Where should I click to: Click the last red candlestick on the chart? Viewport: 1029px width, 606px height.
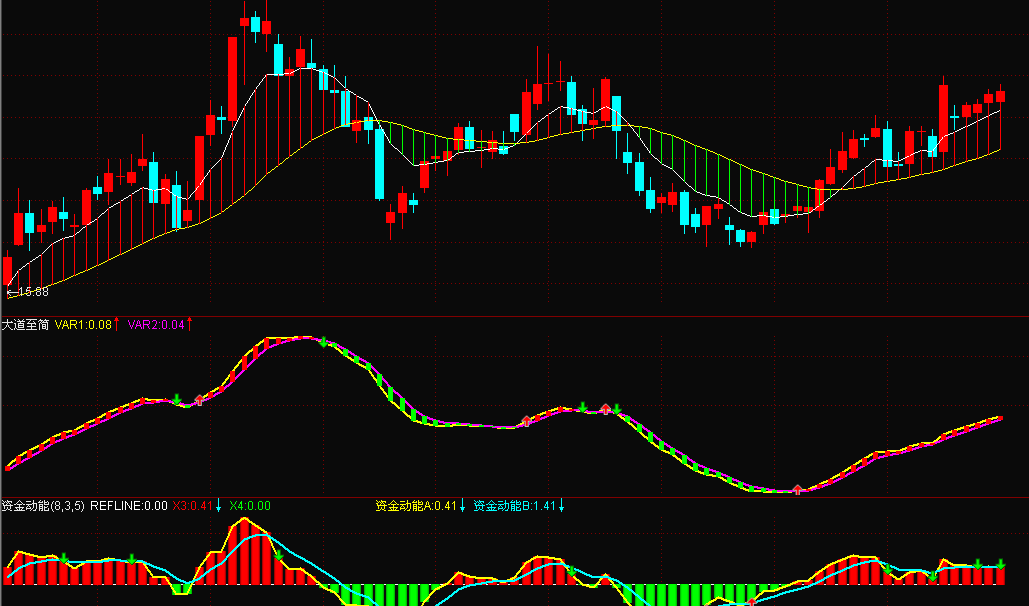(x=1000, y=95)
